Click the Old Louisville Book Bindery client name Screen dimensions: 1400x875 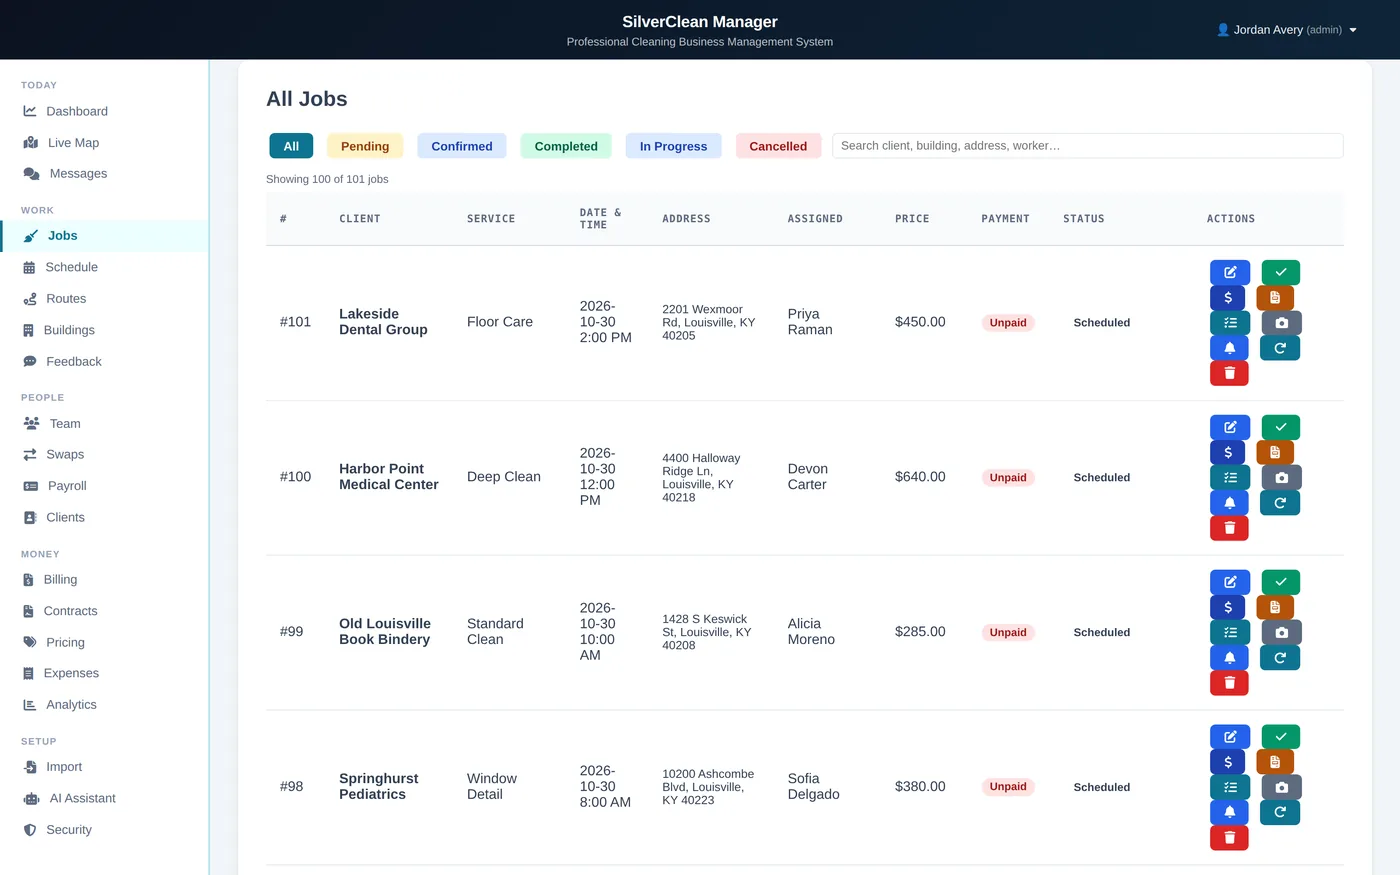click(x=385, y=632)
